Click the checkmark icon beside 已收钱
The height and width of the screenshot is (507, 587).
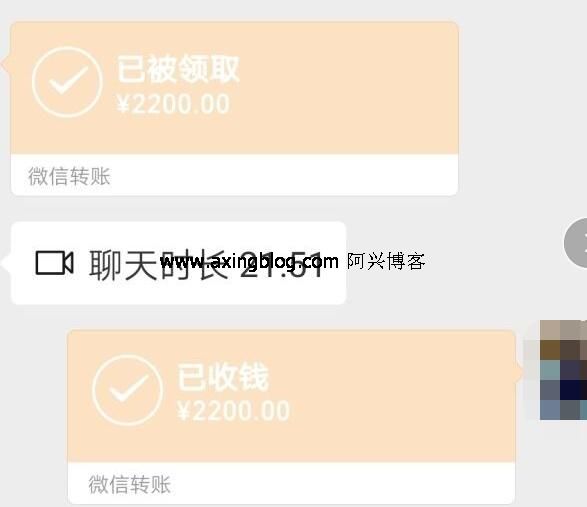(x=128, y=390)
